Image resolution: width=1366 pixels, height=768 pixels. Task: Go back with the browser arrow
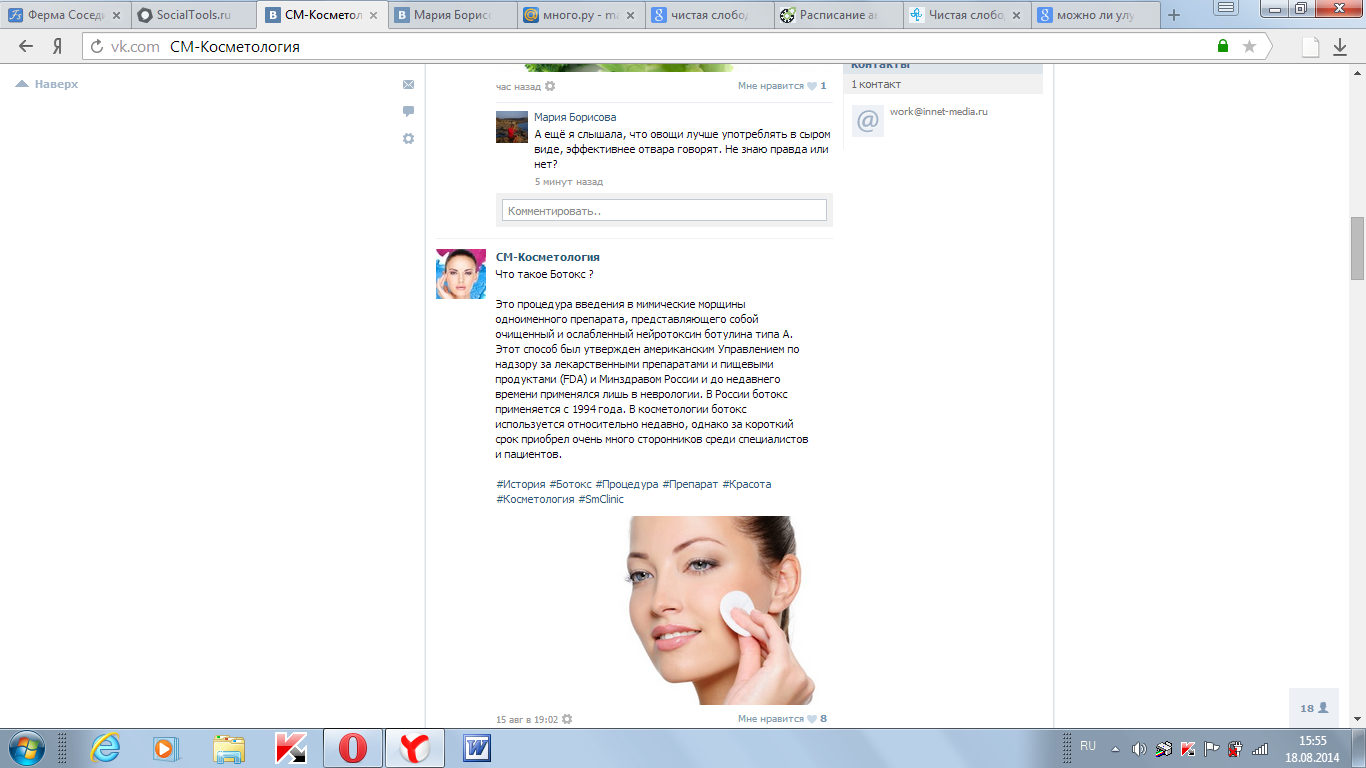coord(25,47)
